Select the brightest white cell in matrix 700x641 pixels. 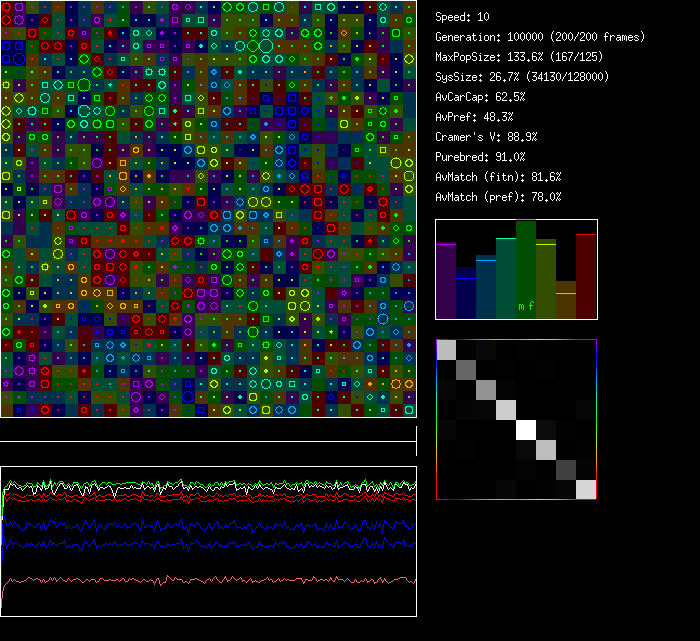526,429
